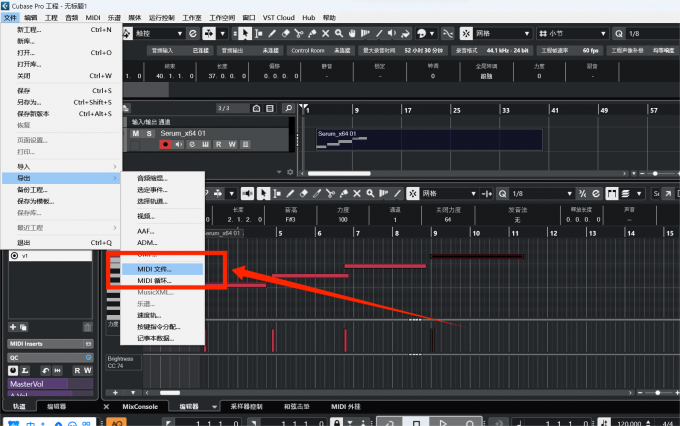Select the magnifier Zoom tool in Key Editor toolbar
680x426 pixels.
370,193
